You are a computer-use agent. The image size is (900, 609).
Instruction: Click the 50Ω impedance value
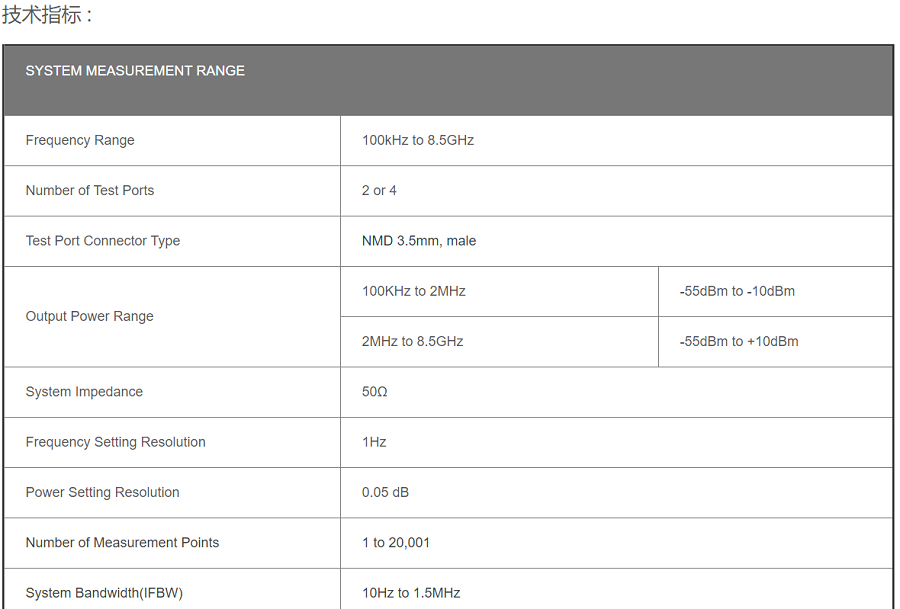tap(375, 392)
